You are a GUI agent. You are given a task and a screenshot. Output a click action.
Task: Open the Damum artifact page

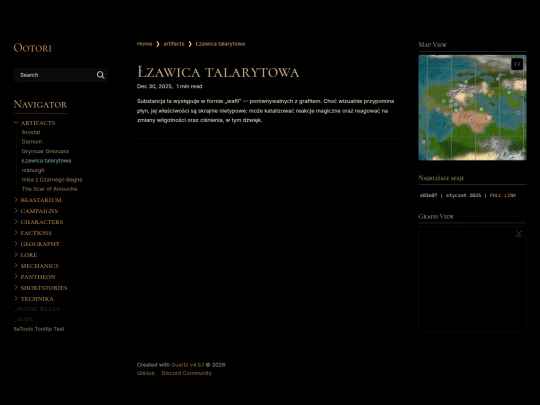click(x=32, y=142)
